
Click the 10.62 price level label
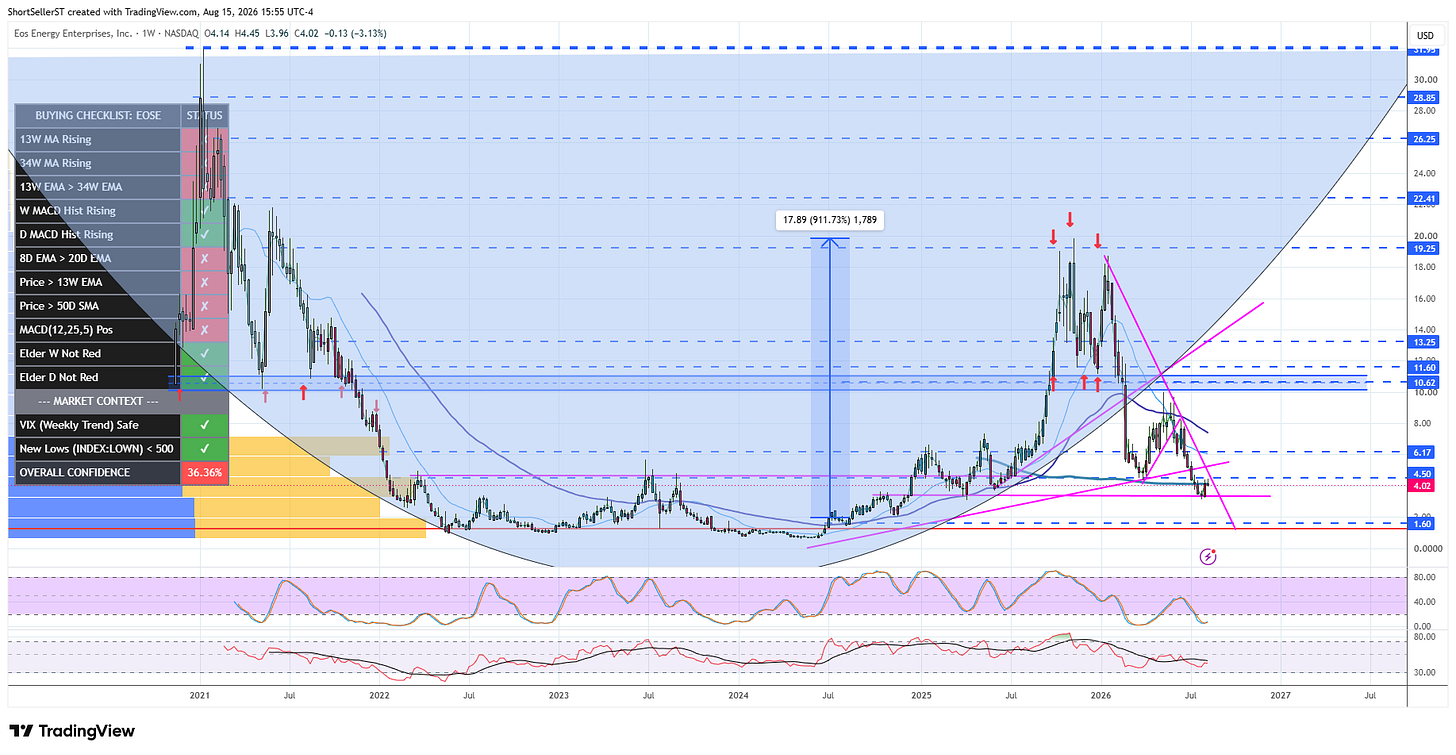[1423, 382]
